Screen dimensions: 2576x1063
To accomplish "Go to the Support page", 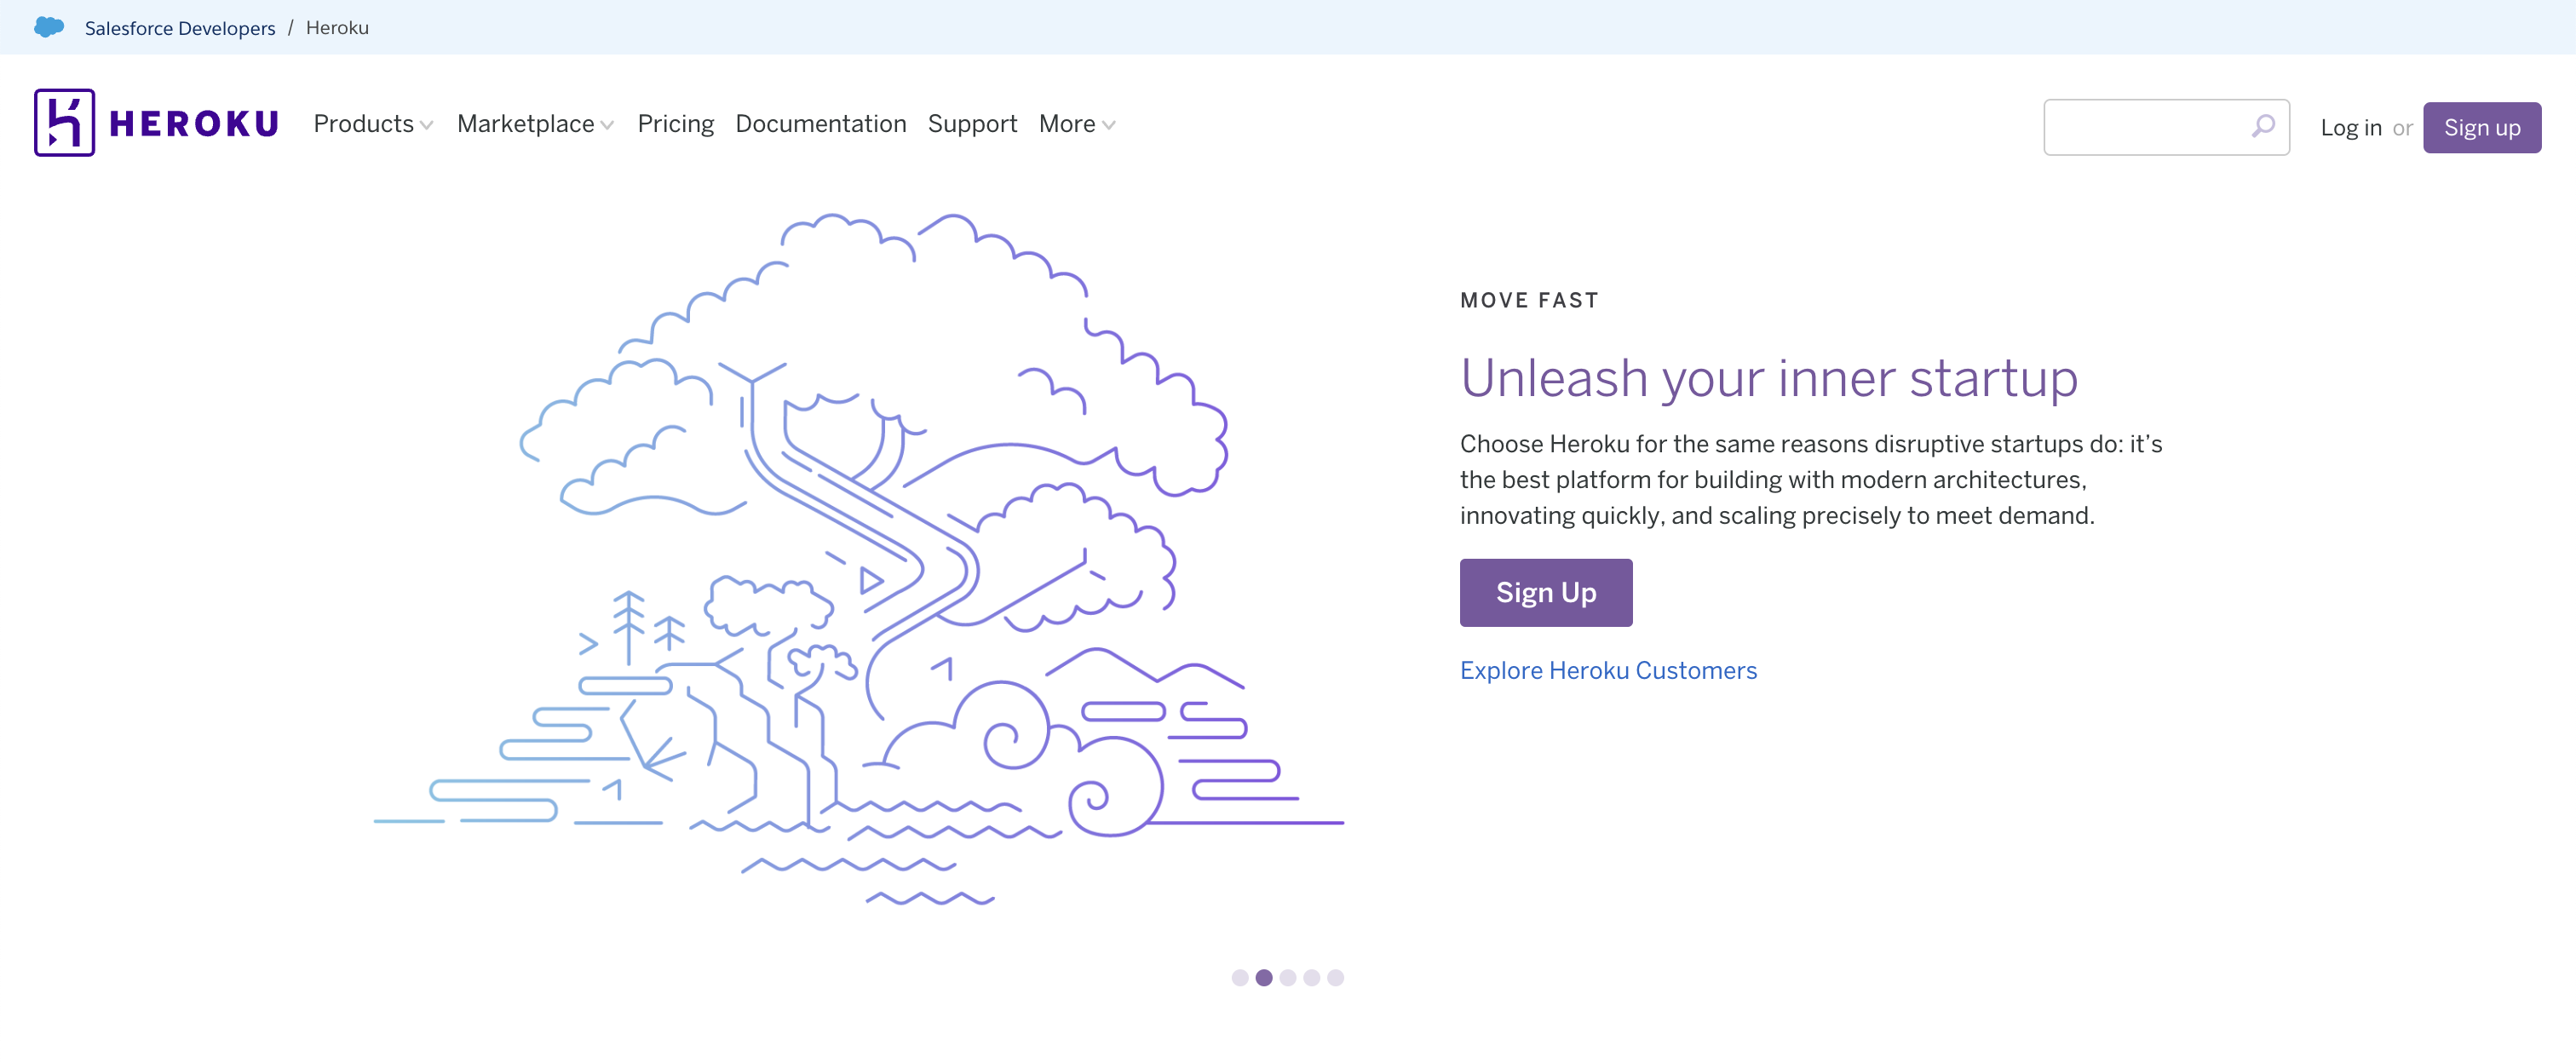I will [x=972, y=124].
